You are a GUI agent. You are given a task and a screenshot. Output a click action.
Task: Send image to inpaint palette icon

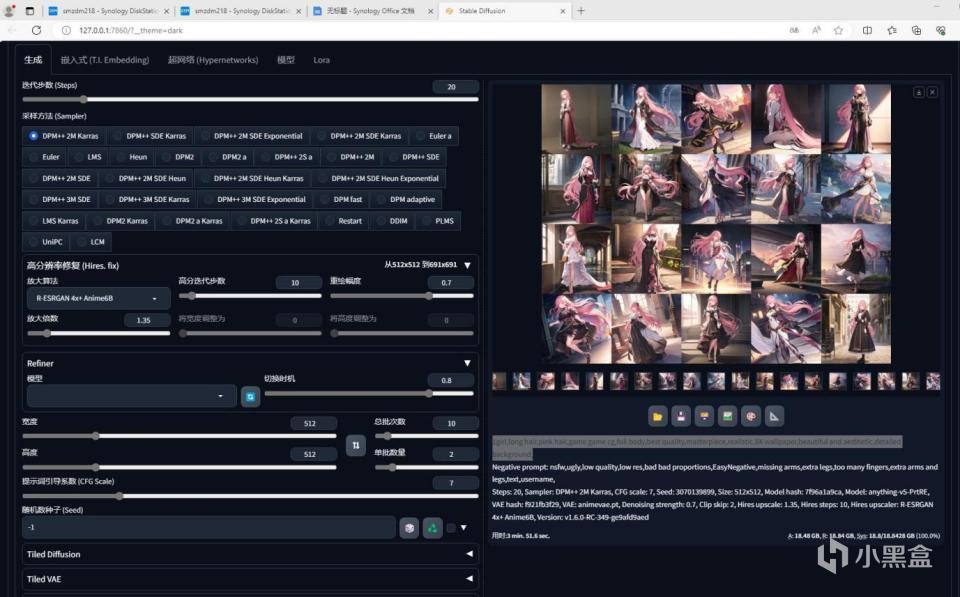coord(751,416)
